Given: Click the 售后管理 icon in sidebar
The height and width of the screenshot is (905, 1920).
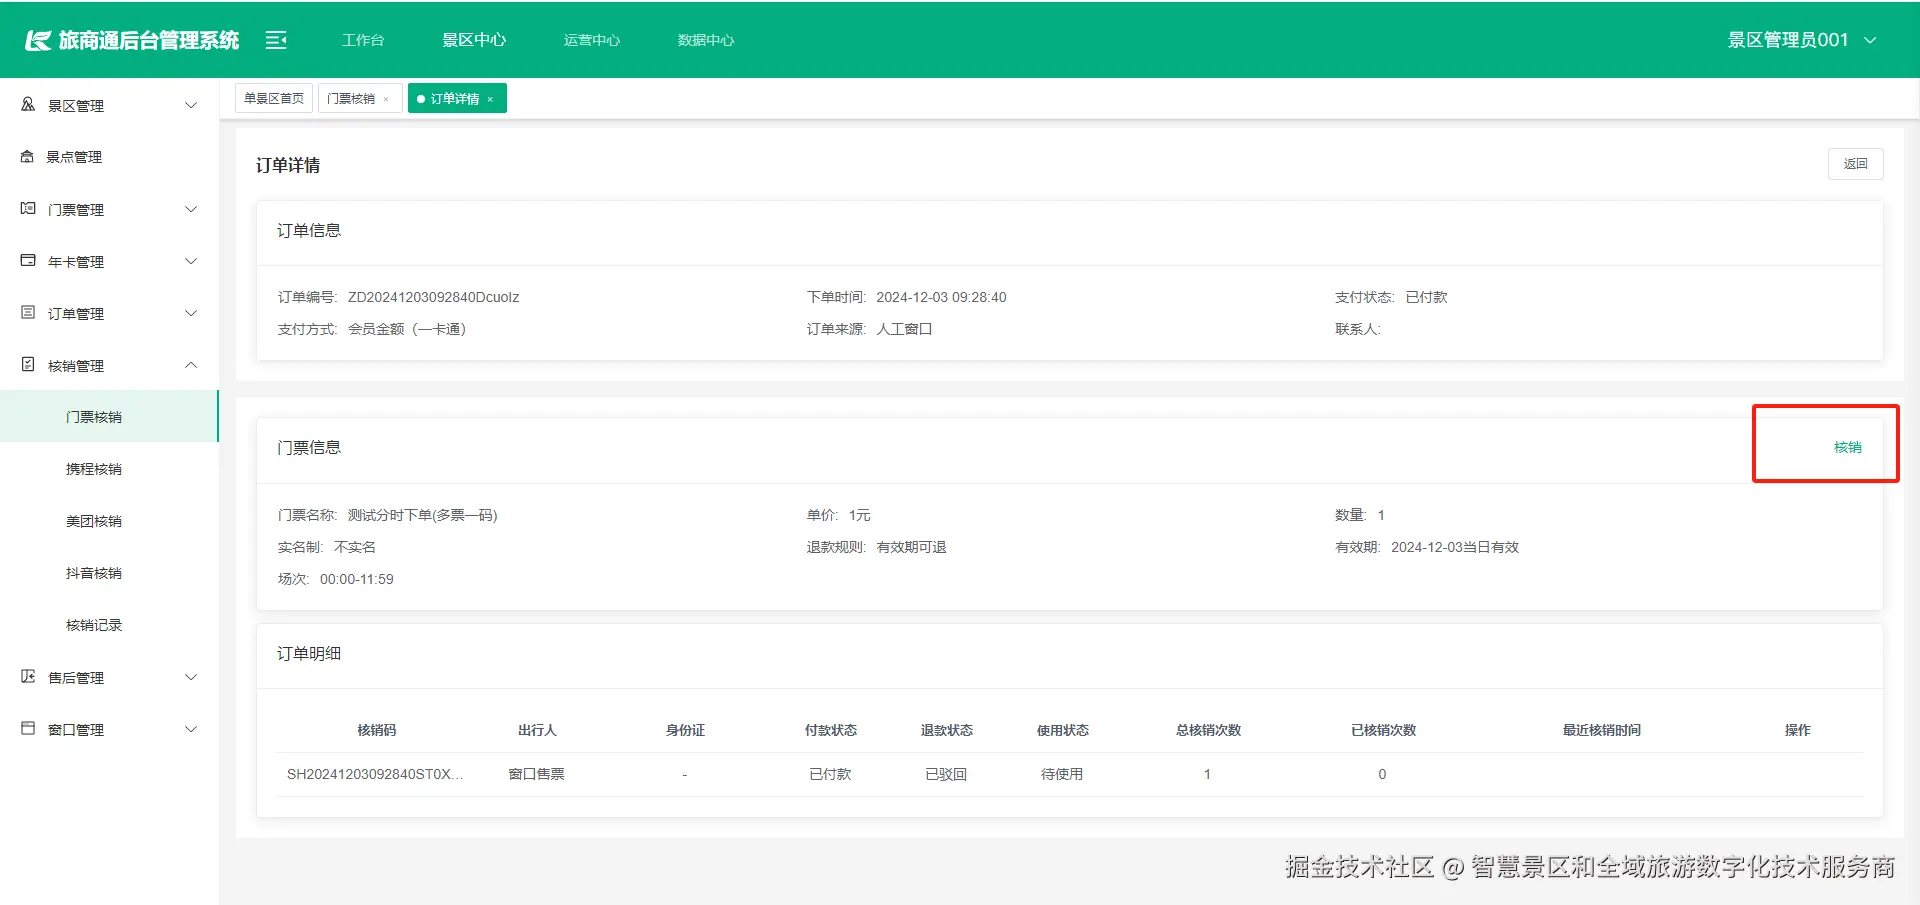Looking at the screenshot, I should 28,677.
